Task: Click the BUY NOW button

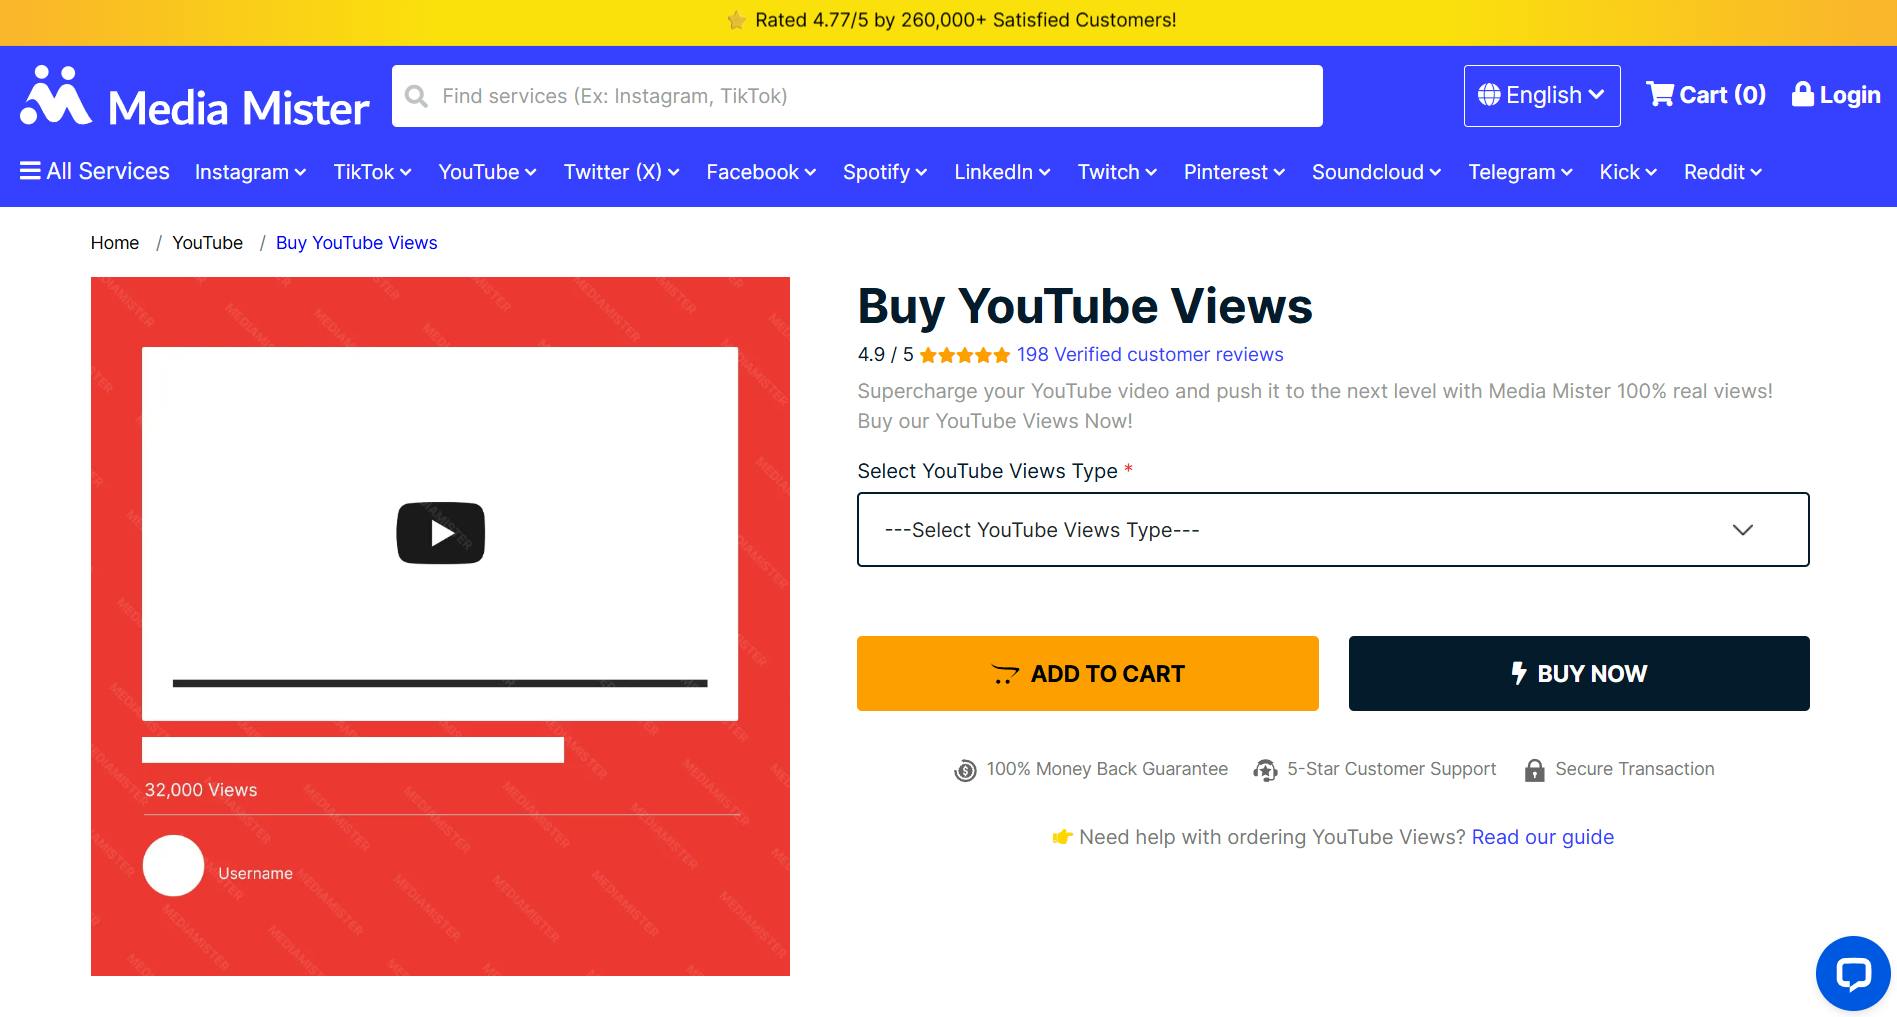Action: [1578, 673]
